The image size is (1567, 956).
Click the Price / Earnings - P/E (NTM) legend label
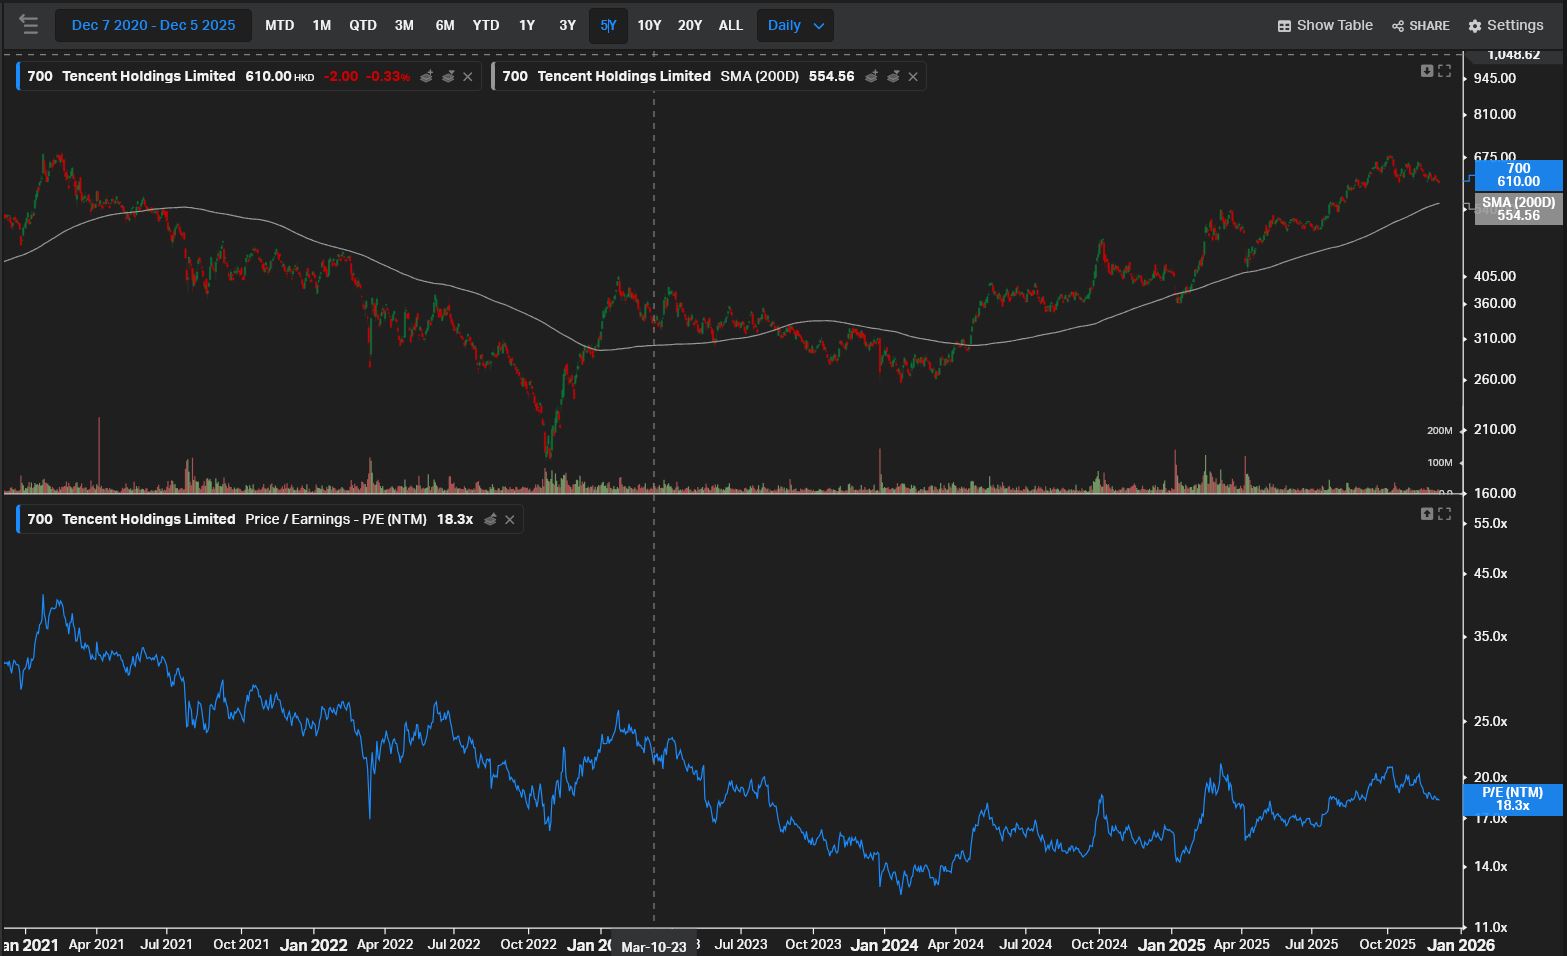[x=336, y=519]
